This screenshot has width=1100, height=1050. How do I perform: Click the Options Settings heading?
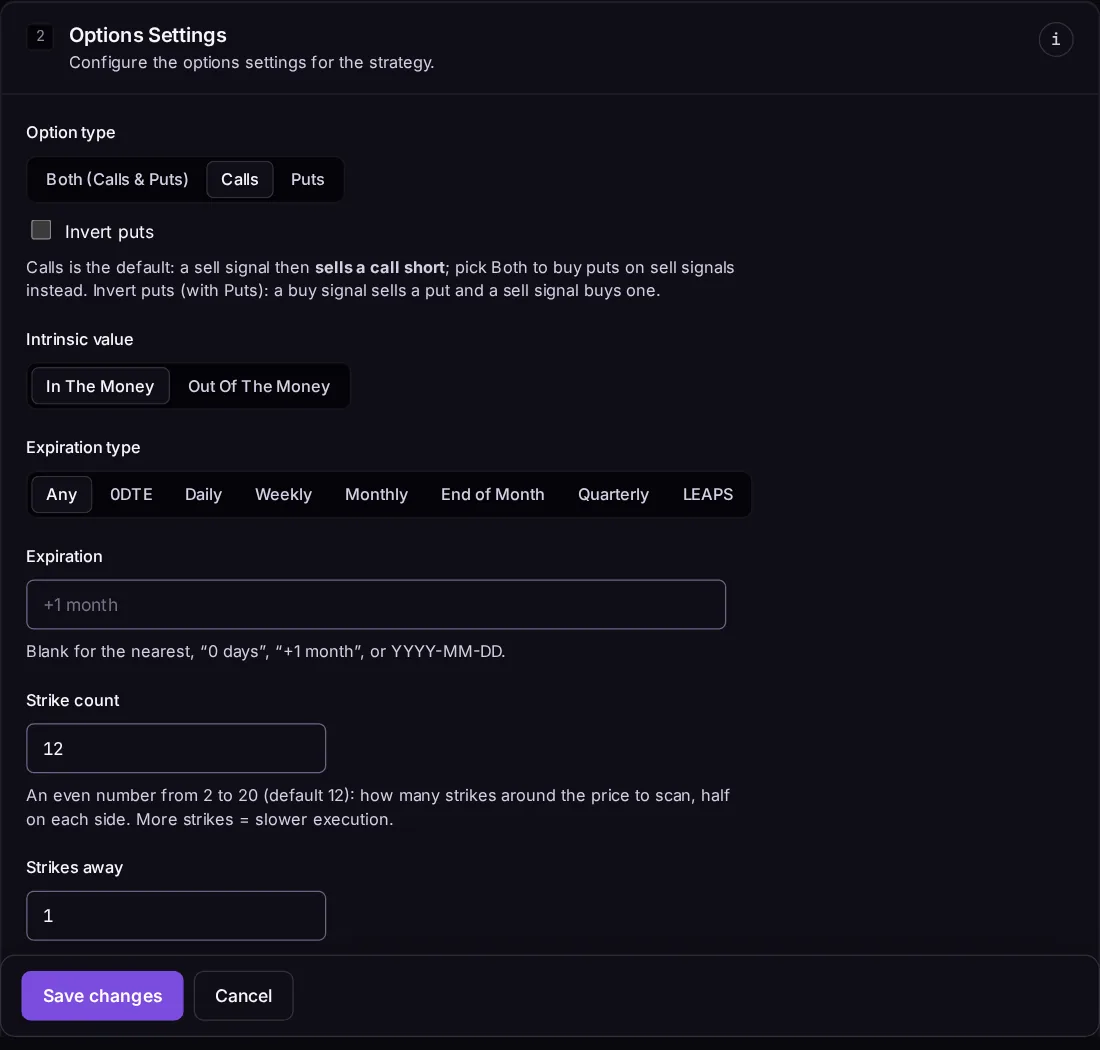[x=148, y=35]
